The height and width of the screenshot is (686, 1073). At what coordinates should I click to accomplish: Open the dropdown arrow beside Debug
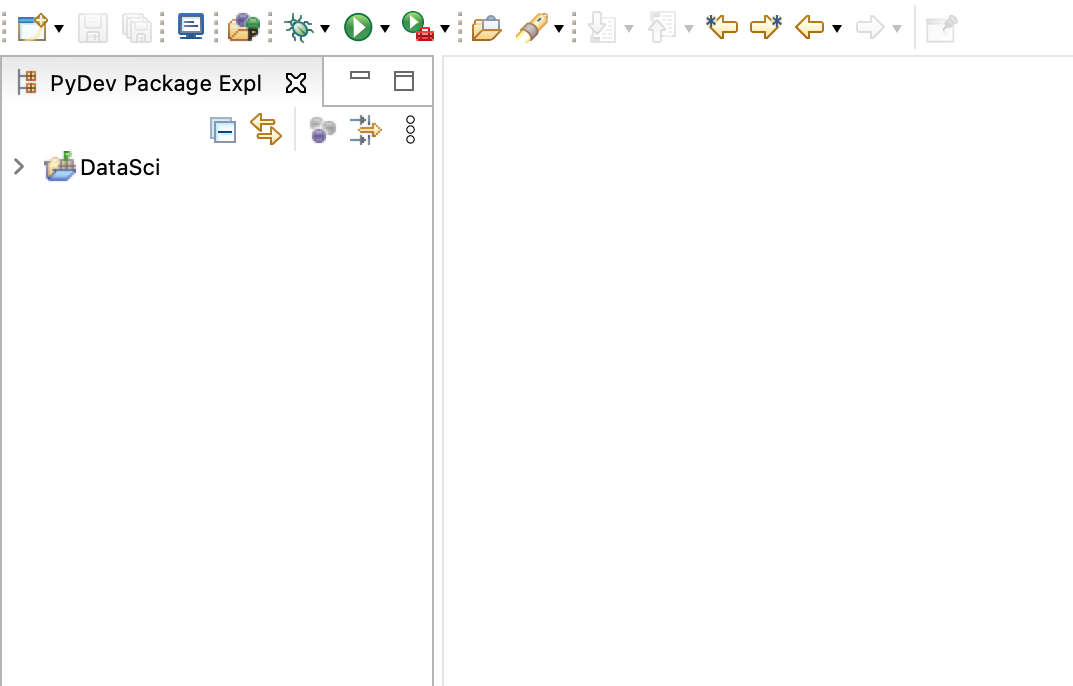click(x=324, y=29)
